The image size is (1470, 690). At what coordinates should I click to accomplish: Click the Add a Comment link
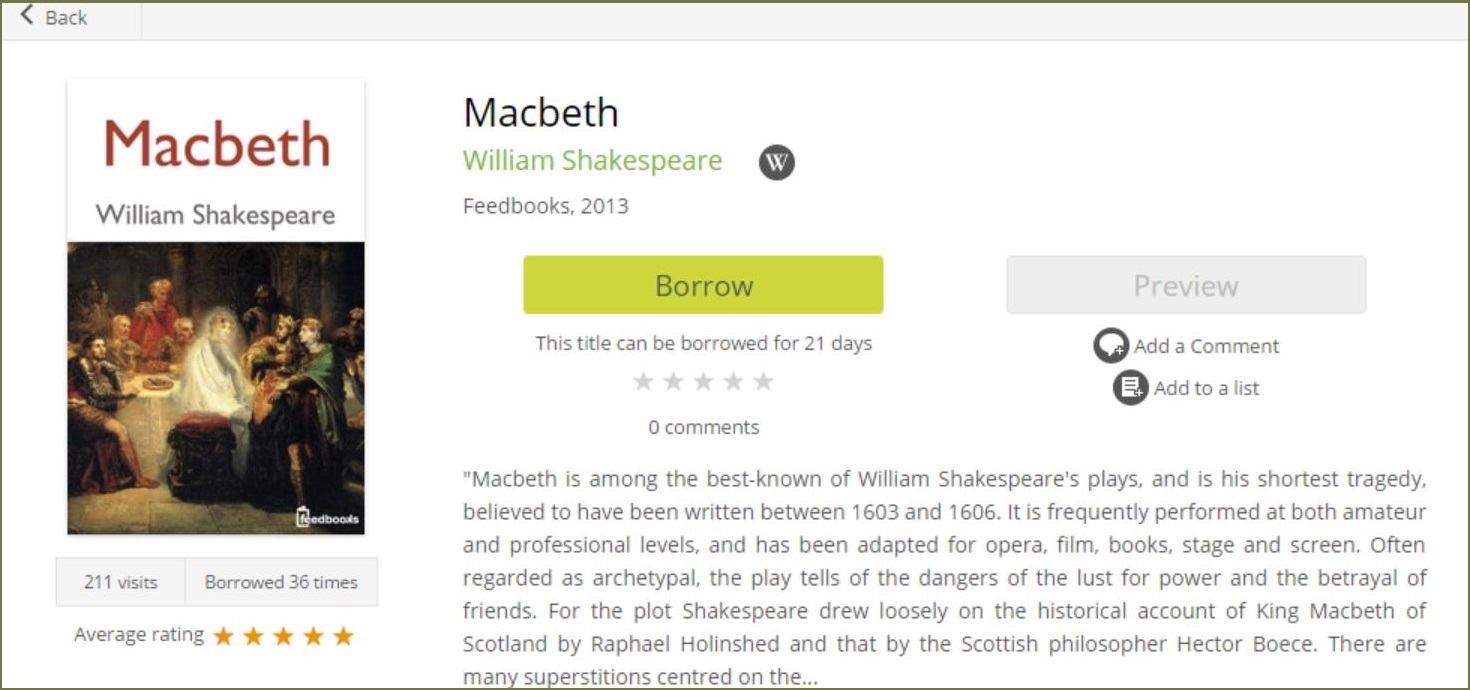1206,346
